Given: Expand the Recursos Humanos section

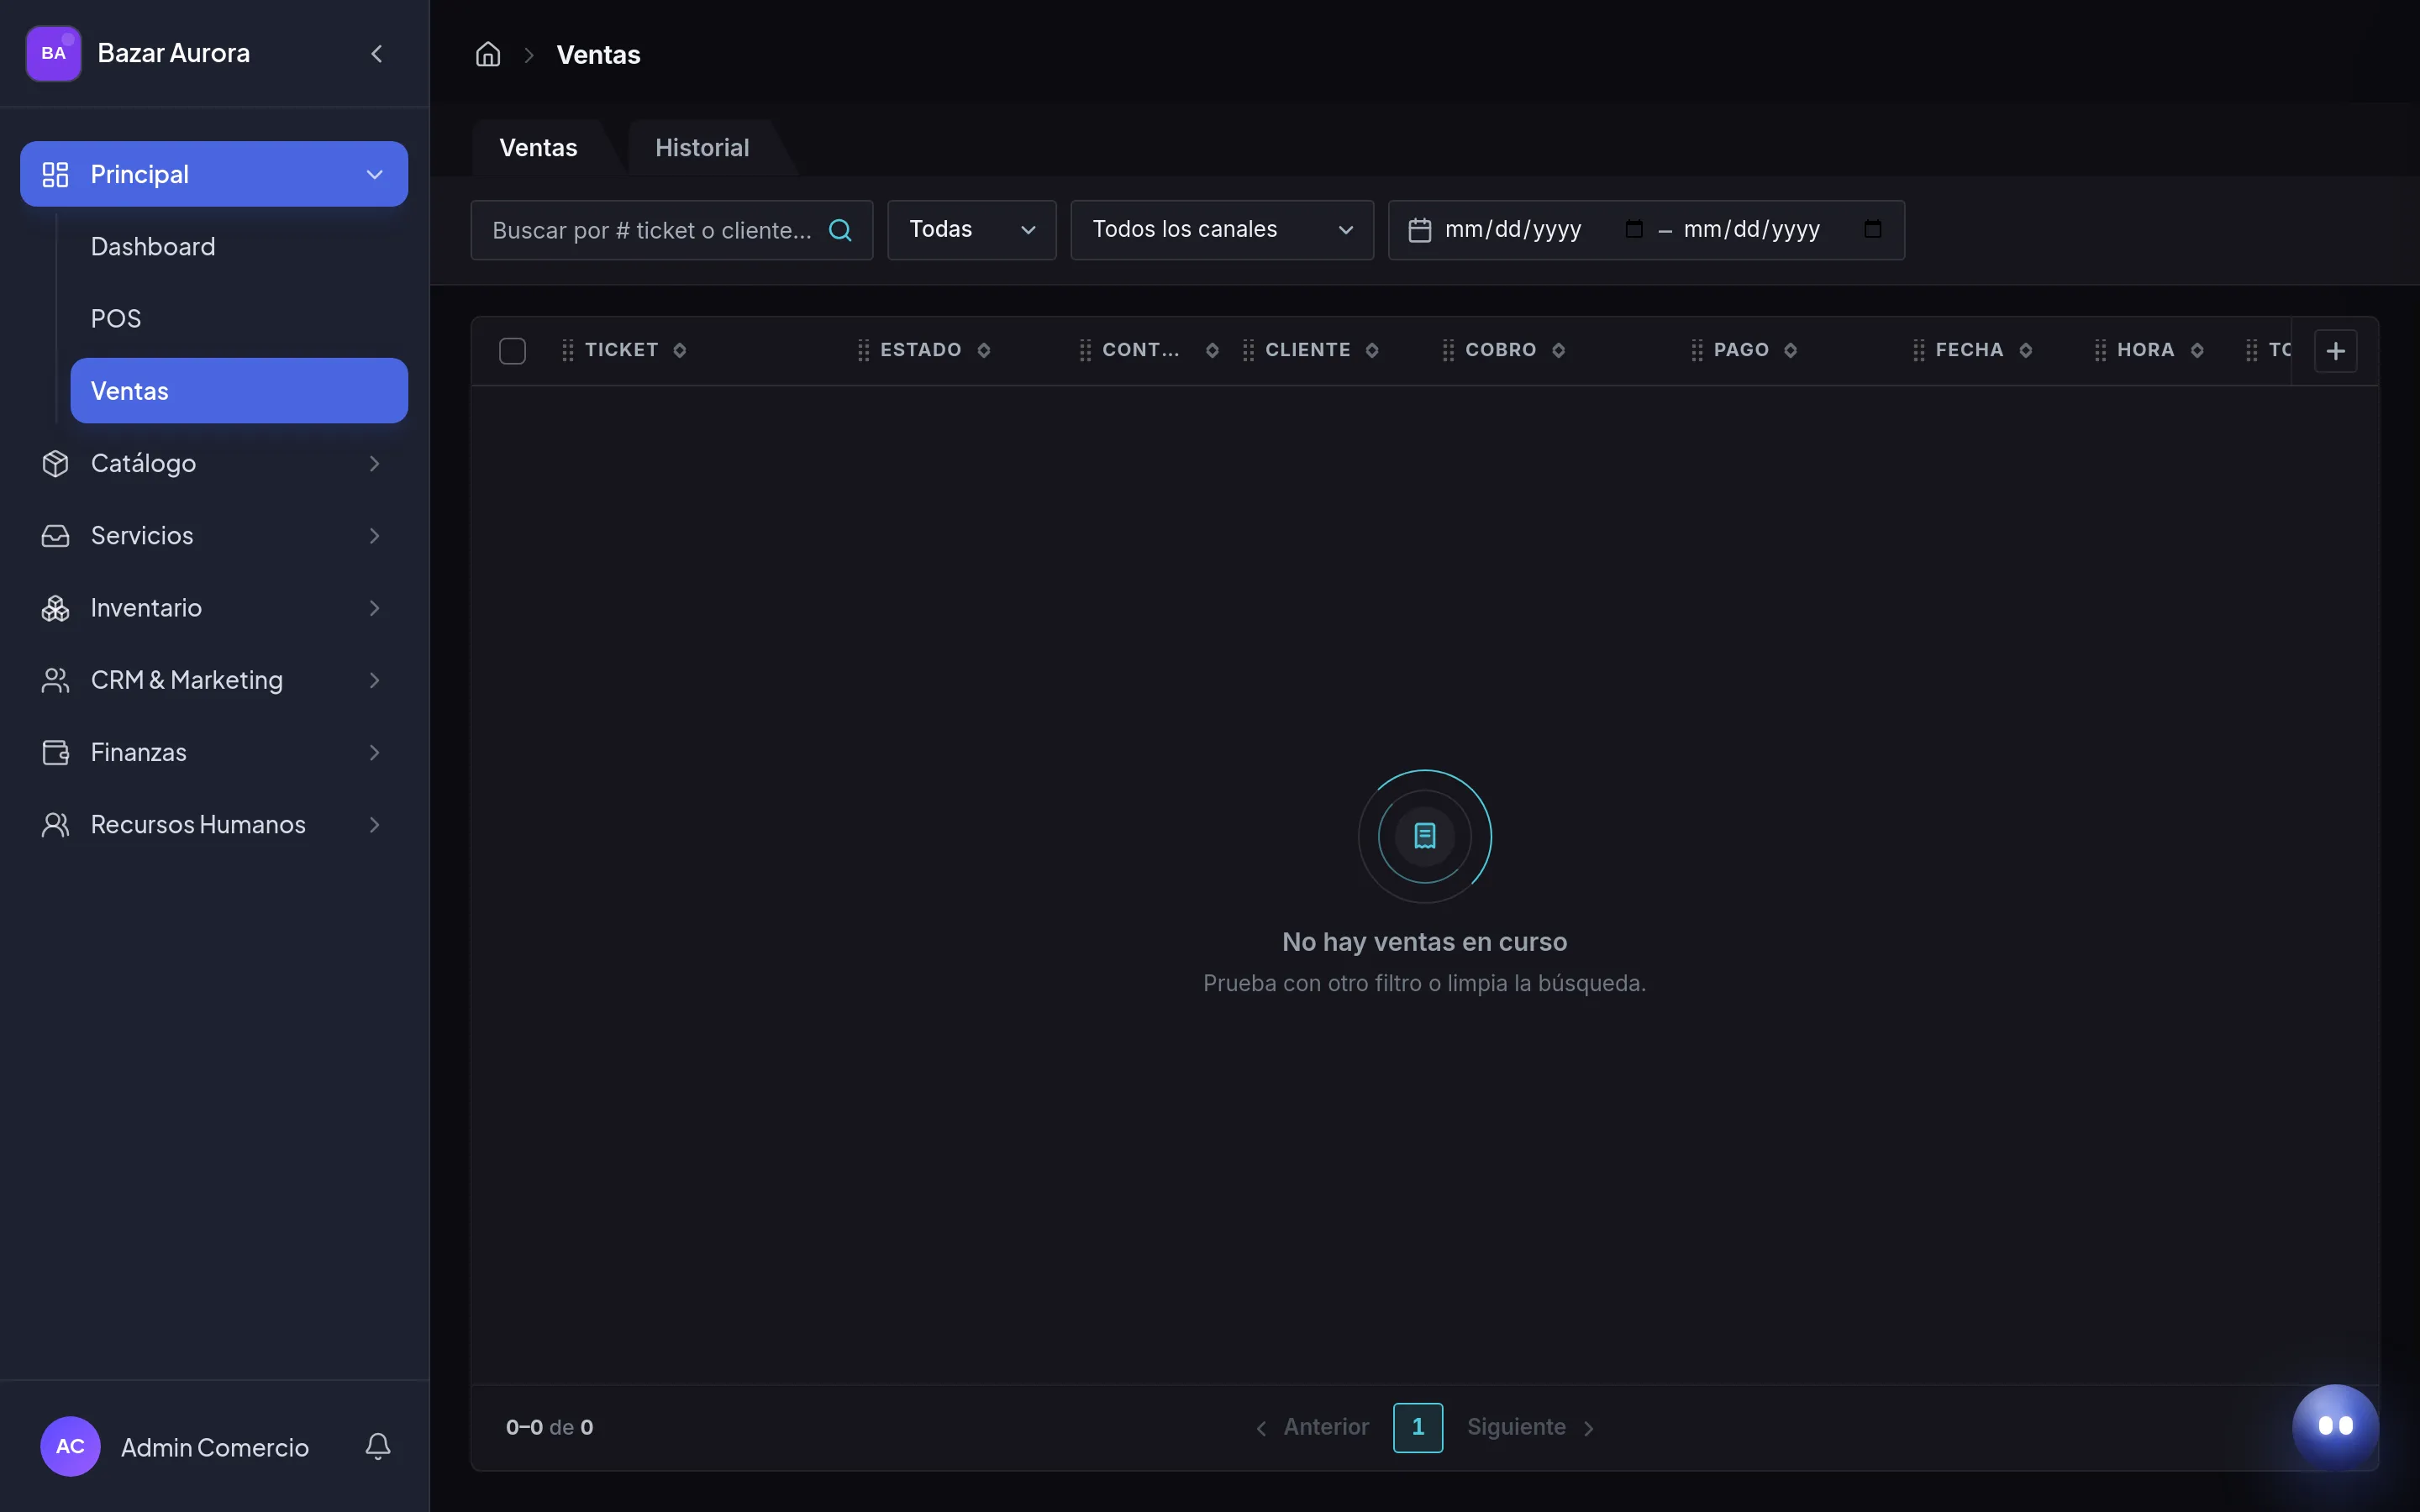Looking at the screenshot, I should (x=214, y=824).
